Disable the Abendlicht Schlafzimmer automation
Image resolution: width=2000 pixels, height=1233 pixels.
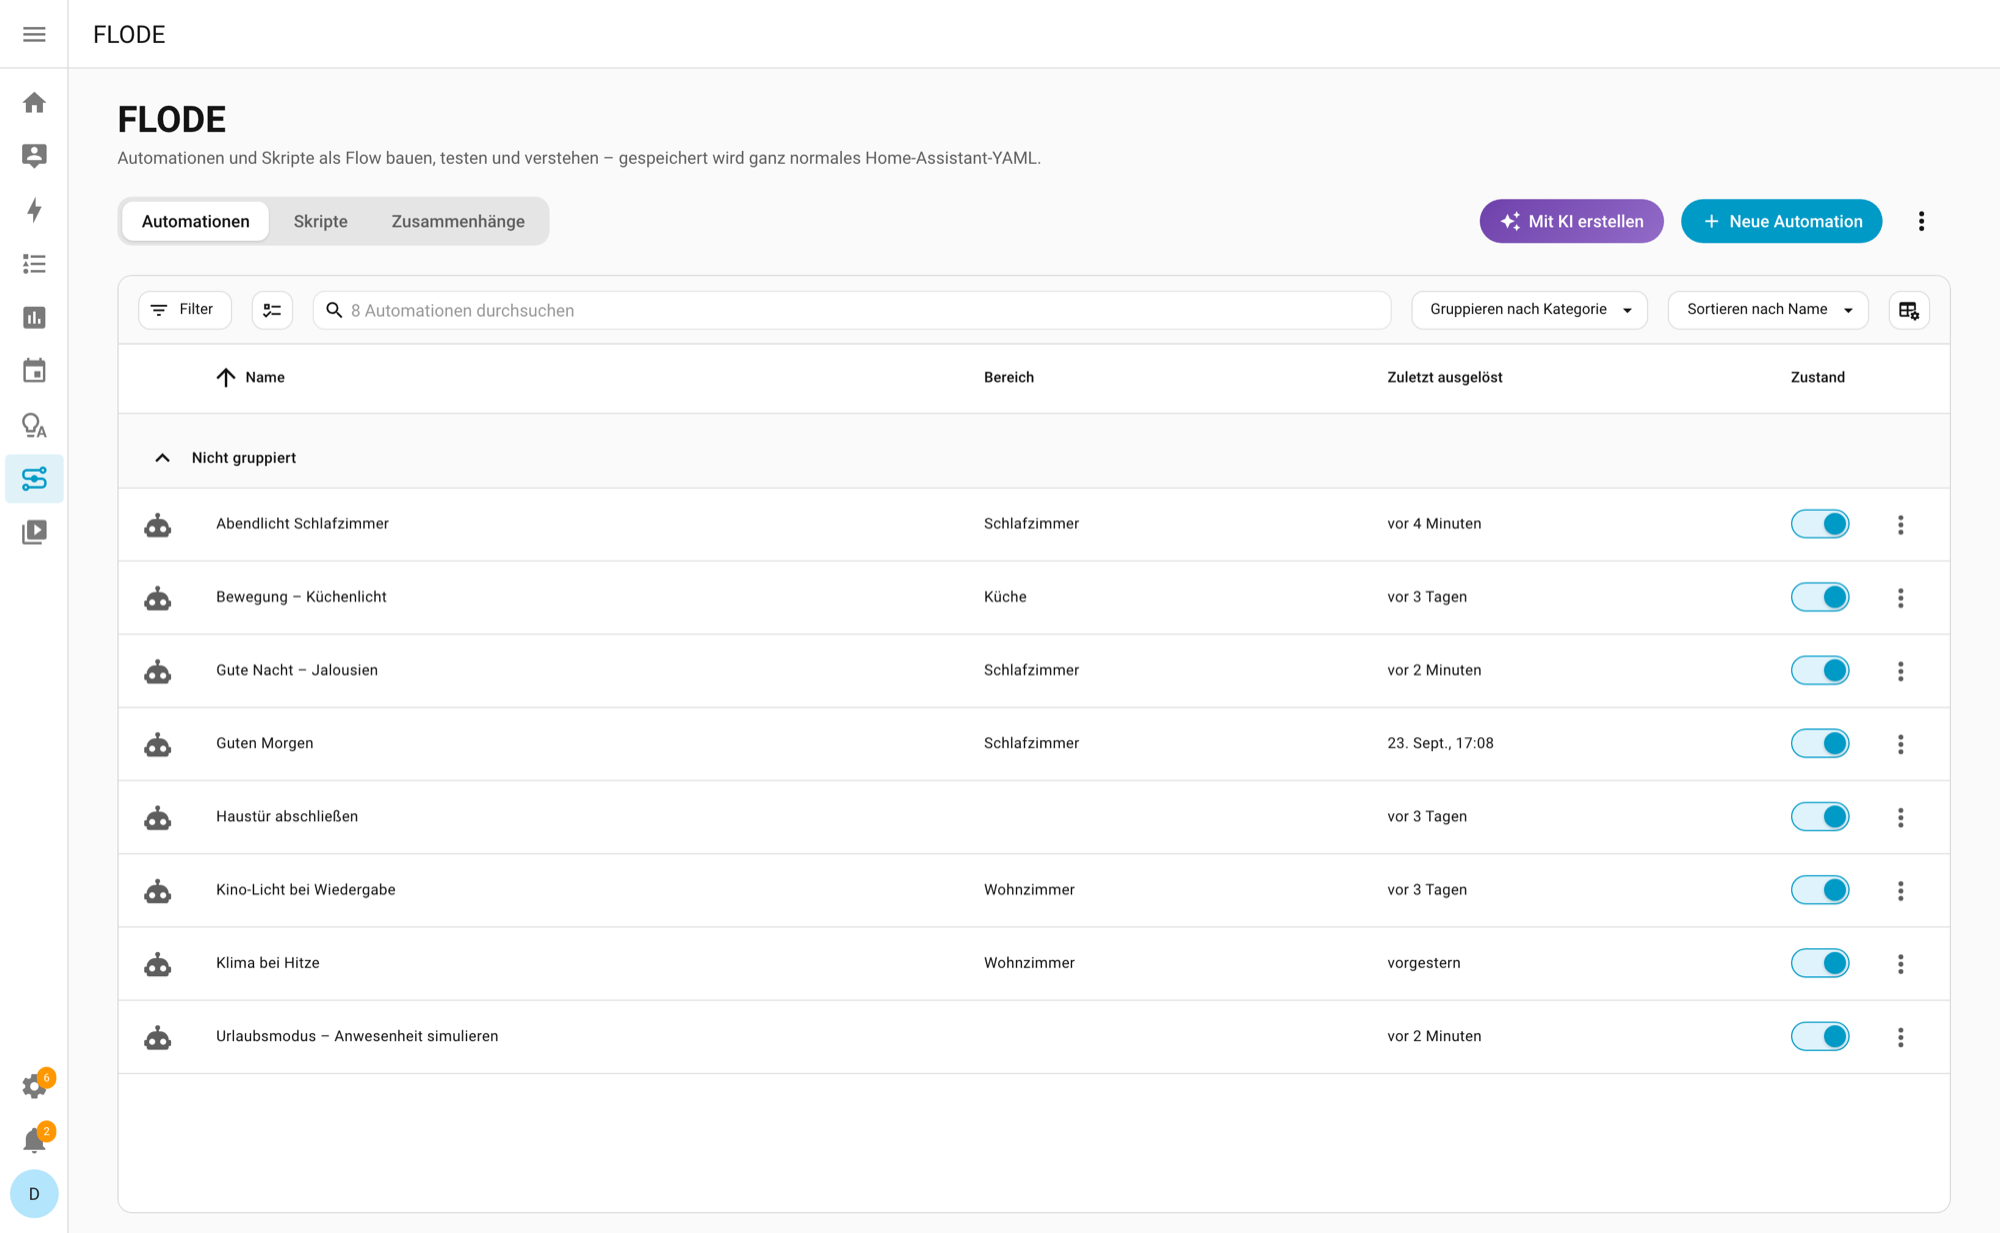click(1820, 524)
